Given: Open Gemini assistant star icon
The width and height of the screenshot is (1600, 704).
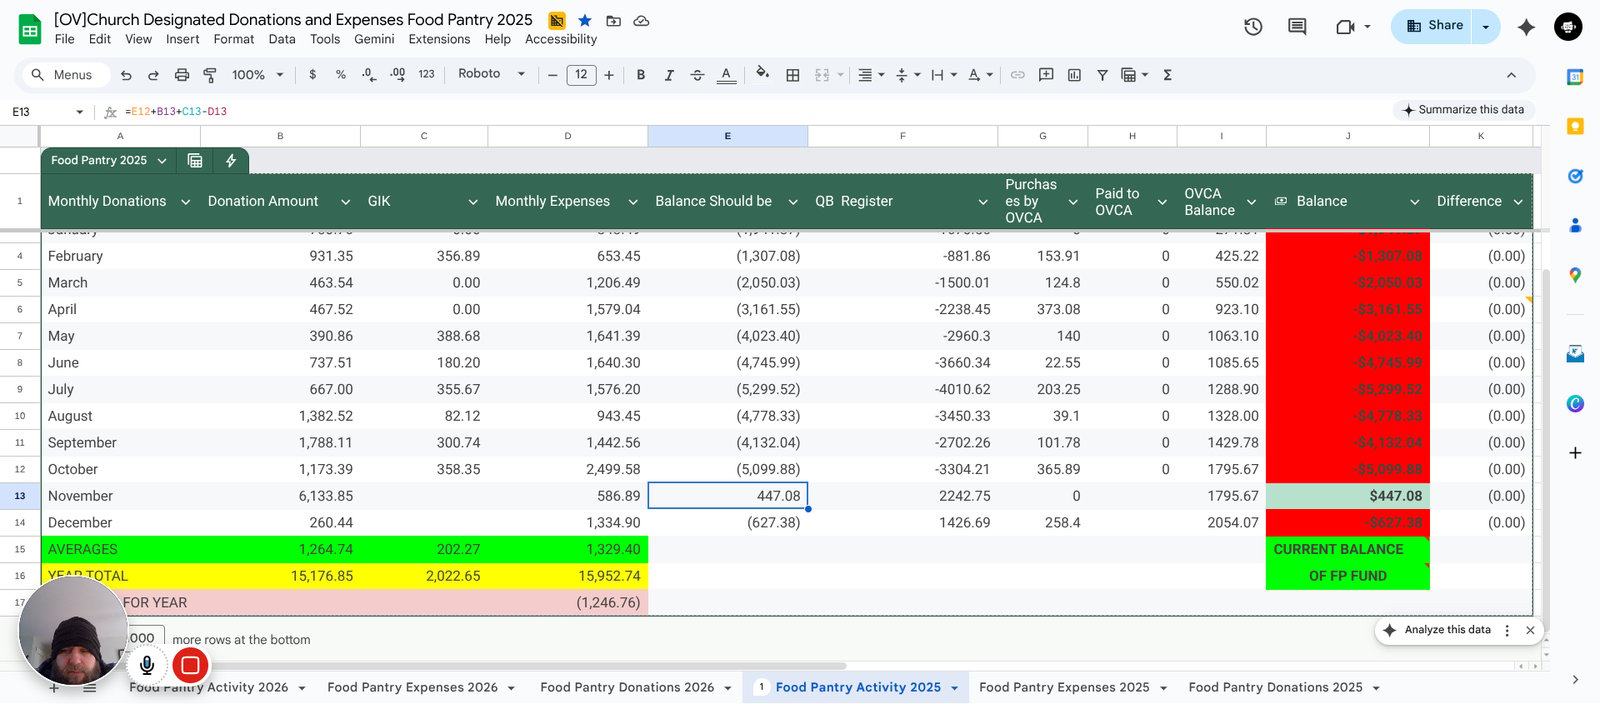Looking at the screenshot, I should (1526, 27).
